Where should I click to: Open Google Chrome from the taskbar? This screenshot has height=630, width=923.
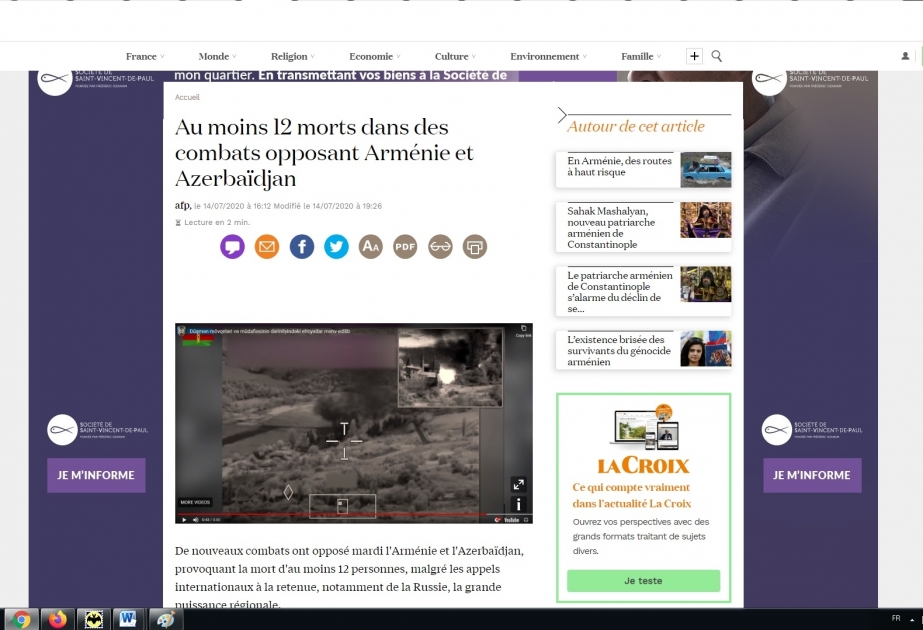[x=21, y=619]
